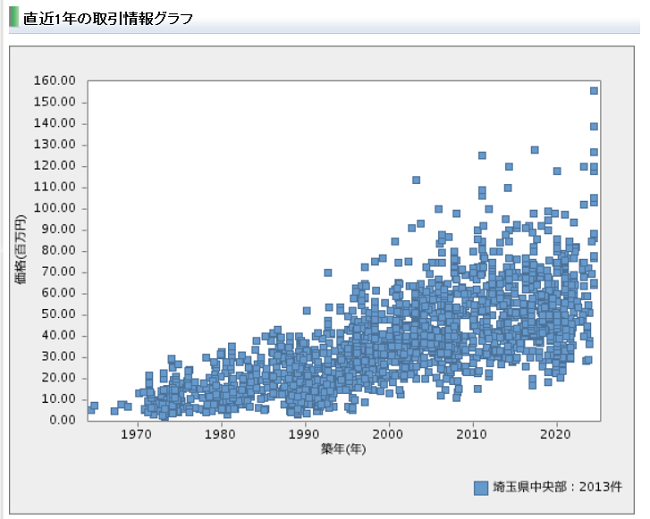The height and width of the screenshot is (519, 650).
Task: Click the green marker beside the graph heading
Action: click(14, 19)
